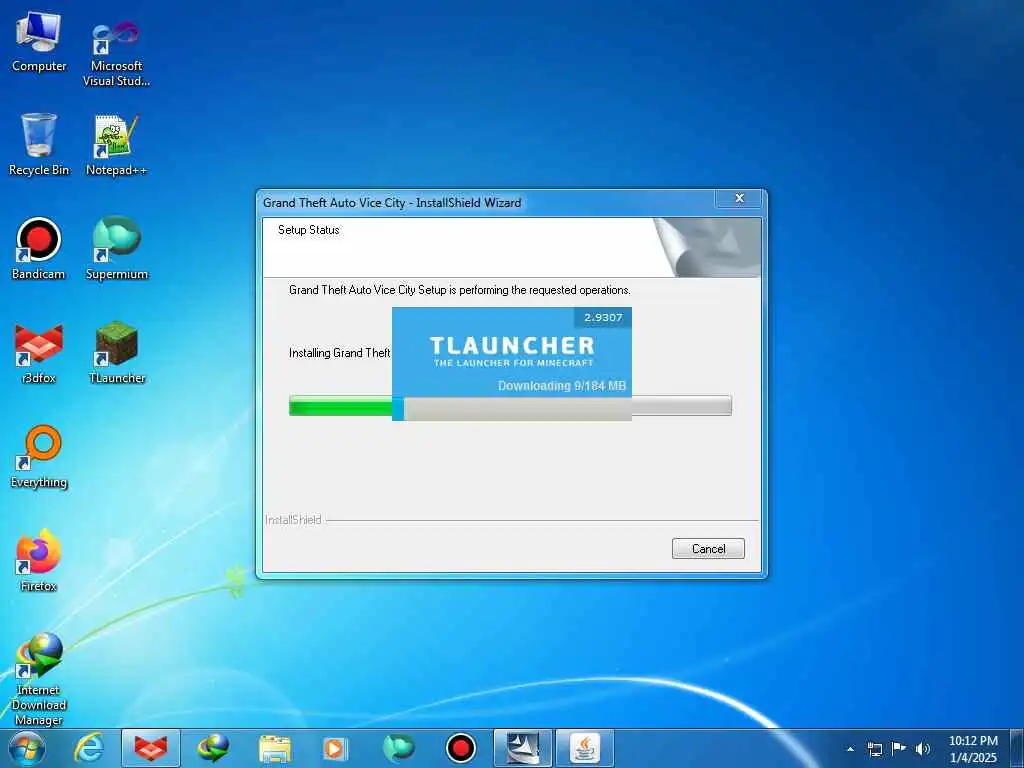Click the 'Downloading 9/184 MB' text
Viewport: 1024px width, 768px height.
(x=562, y=386)
